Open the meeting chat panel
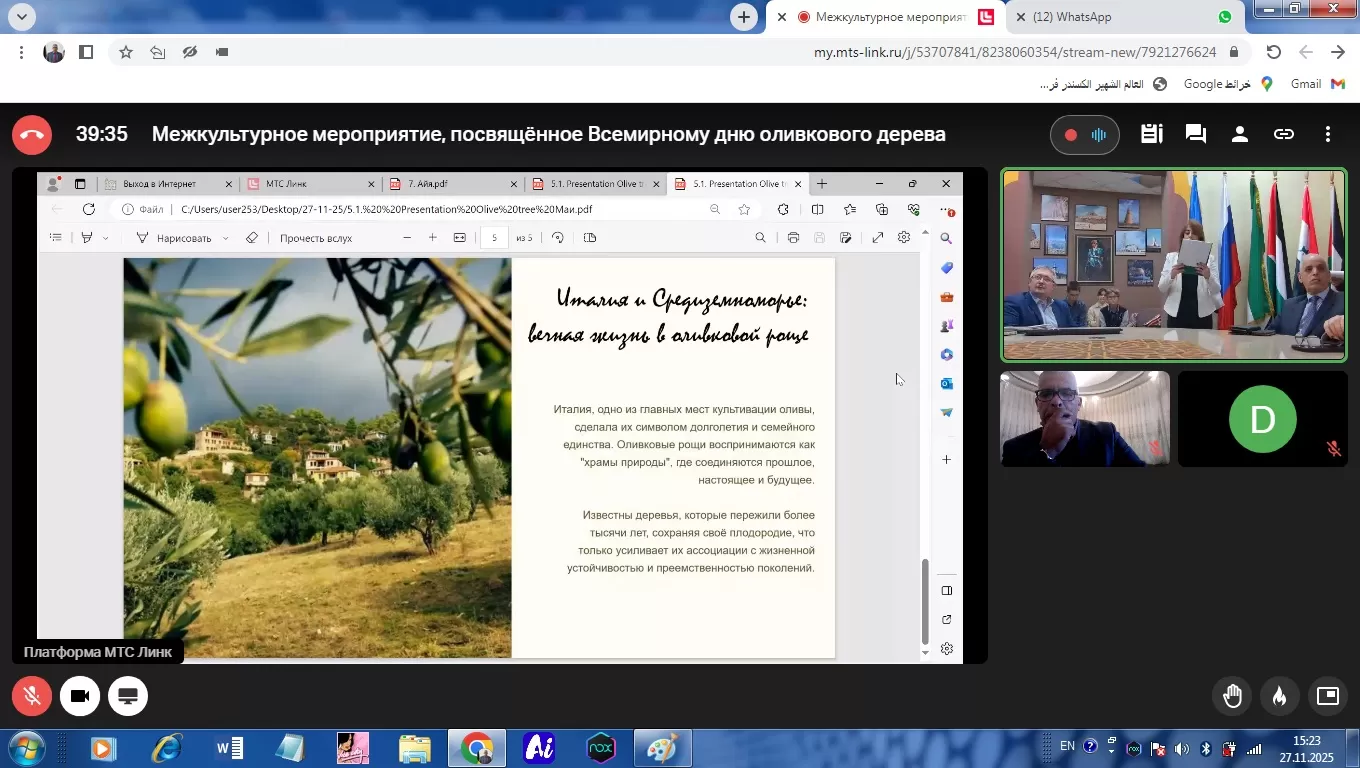The height and width of the screenshot is (768, 1360). (x=1194, y=134)
